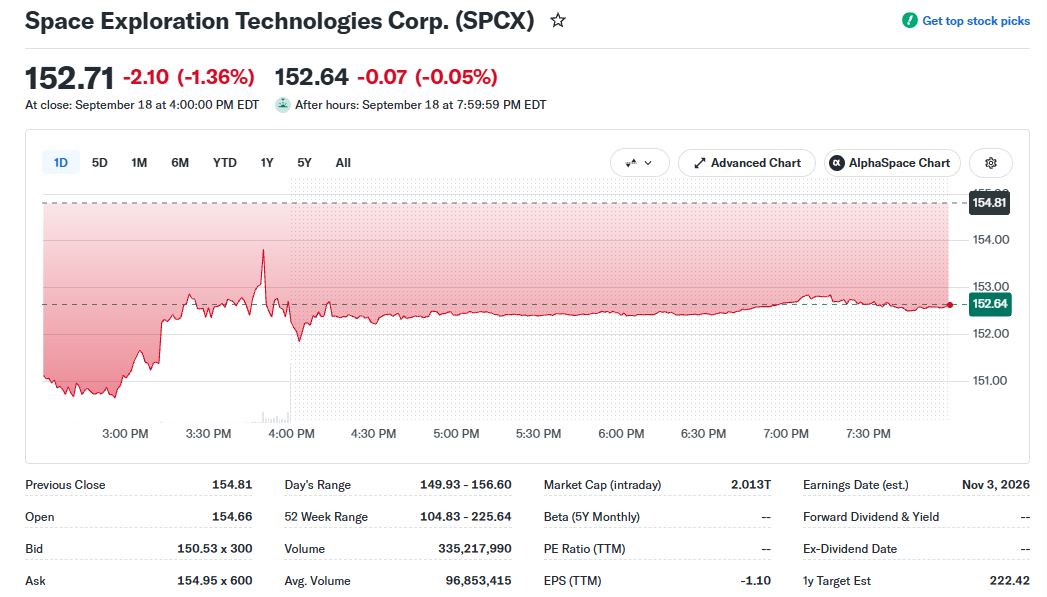Click the AlphaSpace Chart logo icon
This screenshot has height=597, width=1047.
tap(837, 163)
